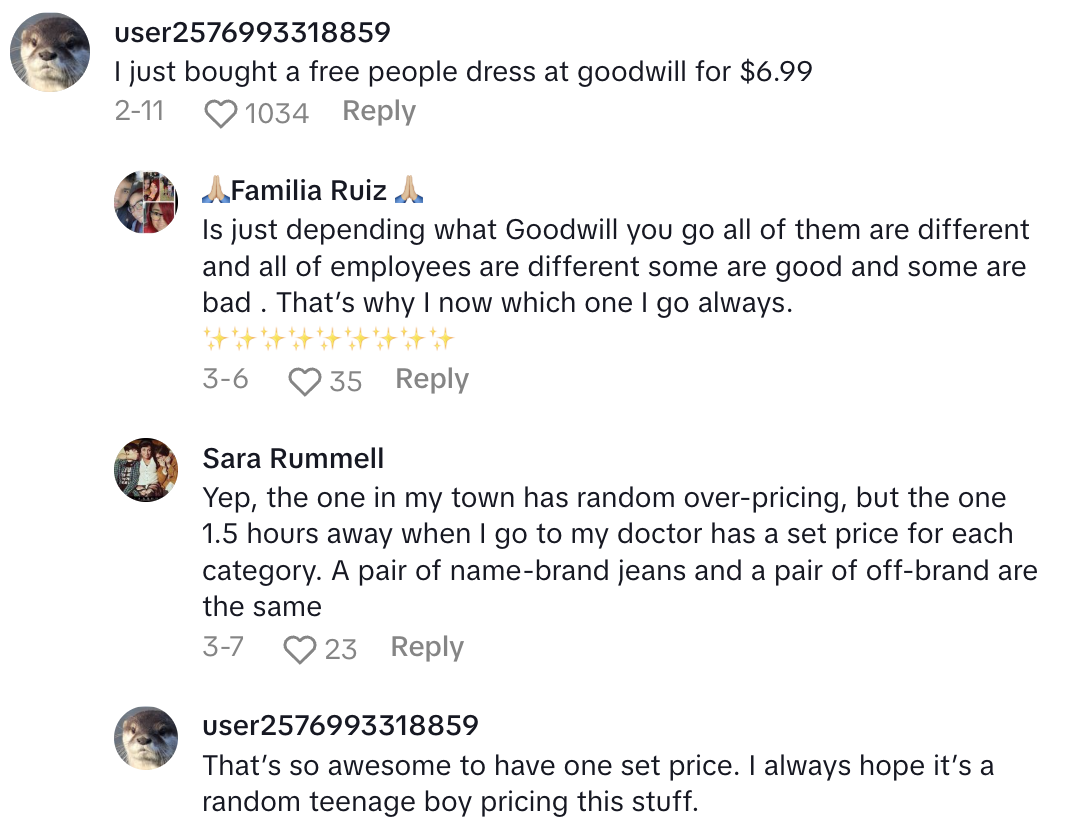The width and height of the screenshot is (1068, 828).
Task: Tap the heart on Familia Ruiz's reply
Action: pos(304,381)
